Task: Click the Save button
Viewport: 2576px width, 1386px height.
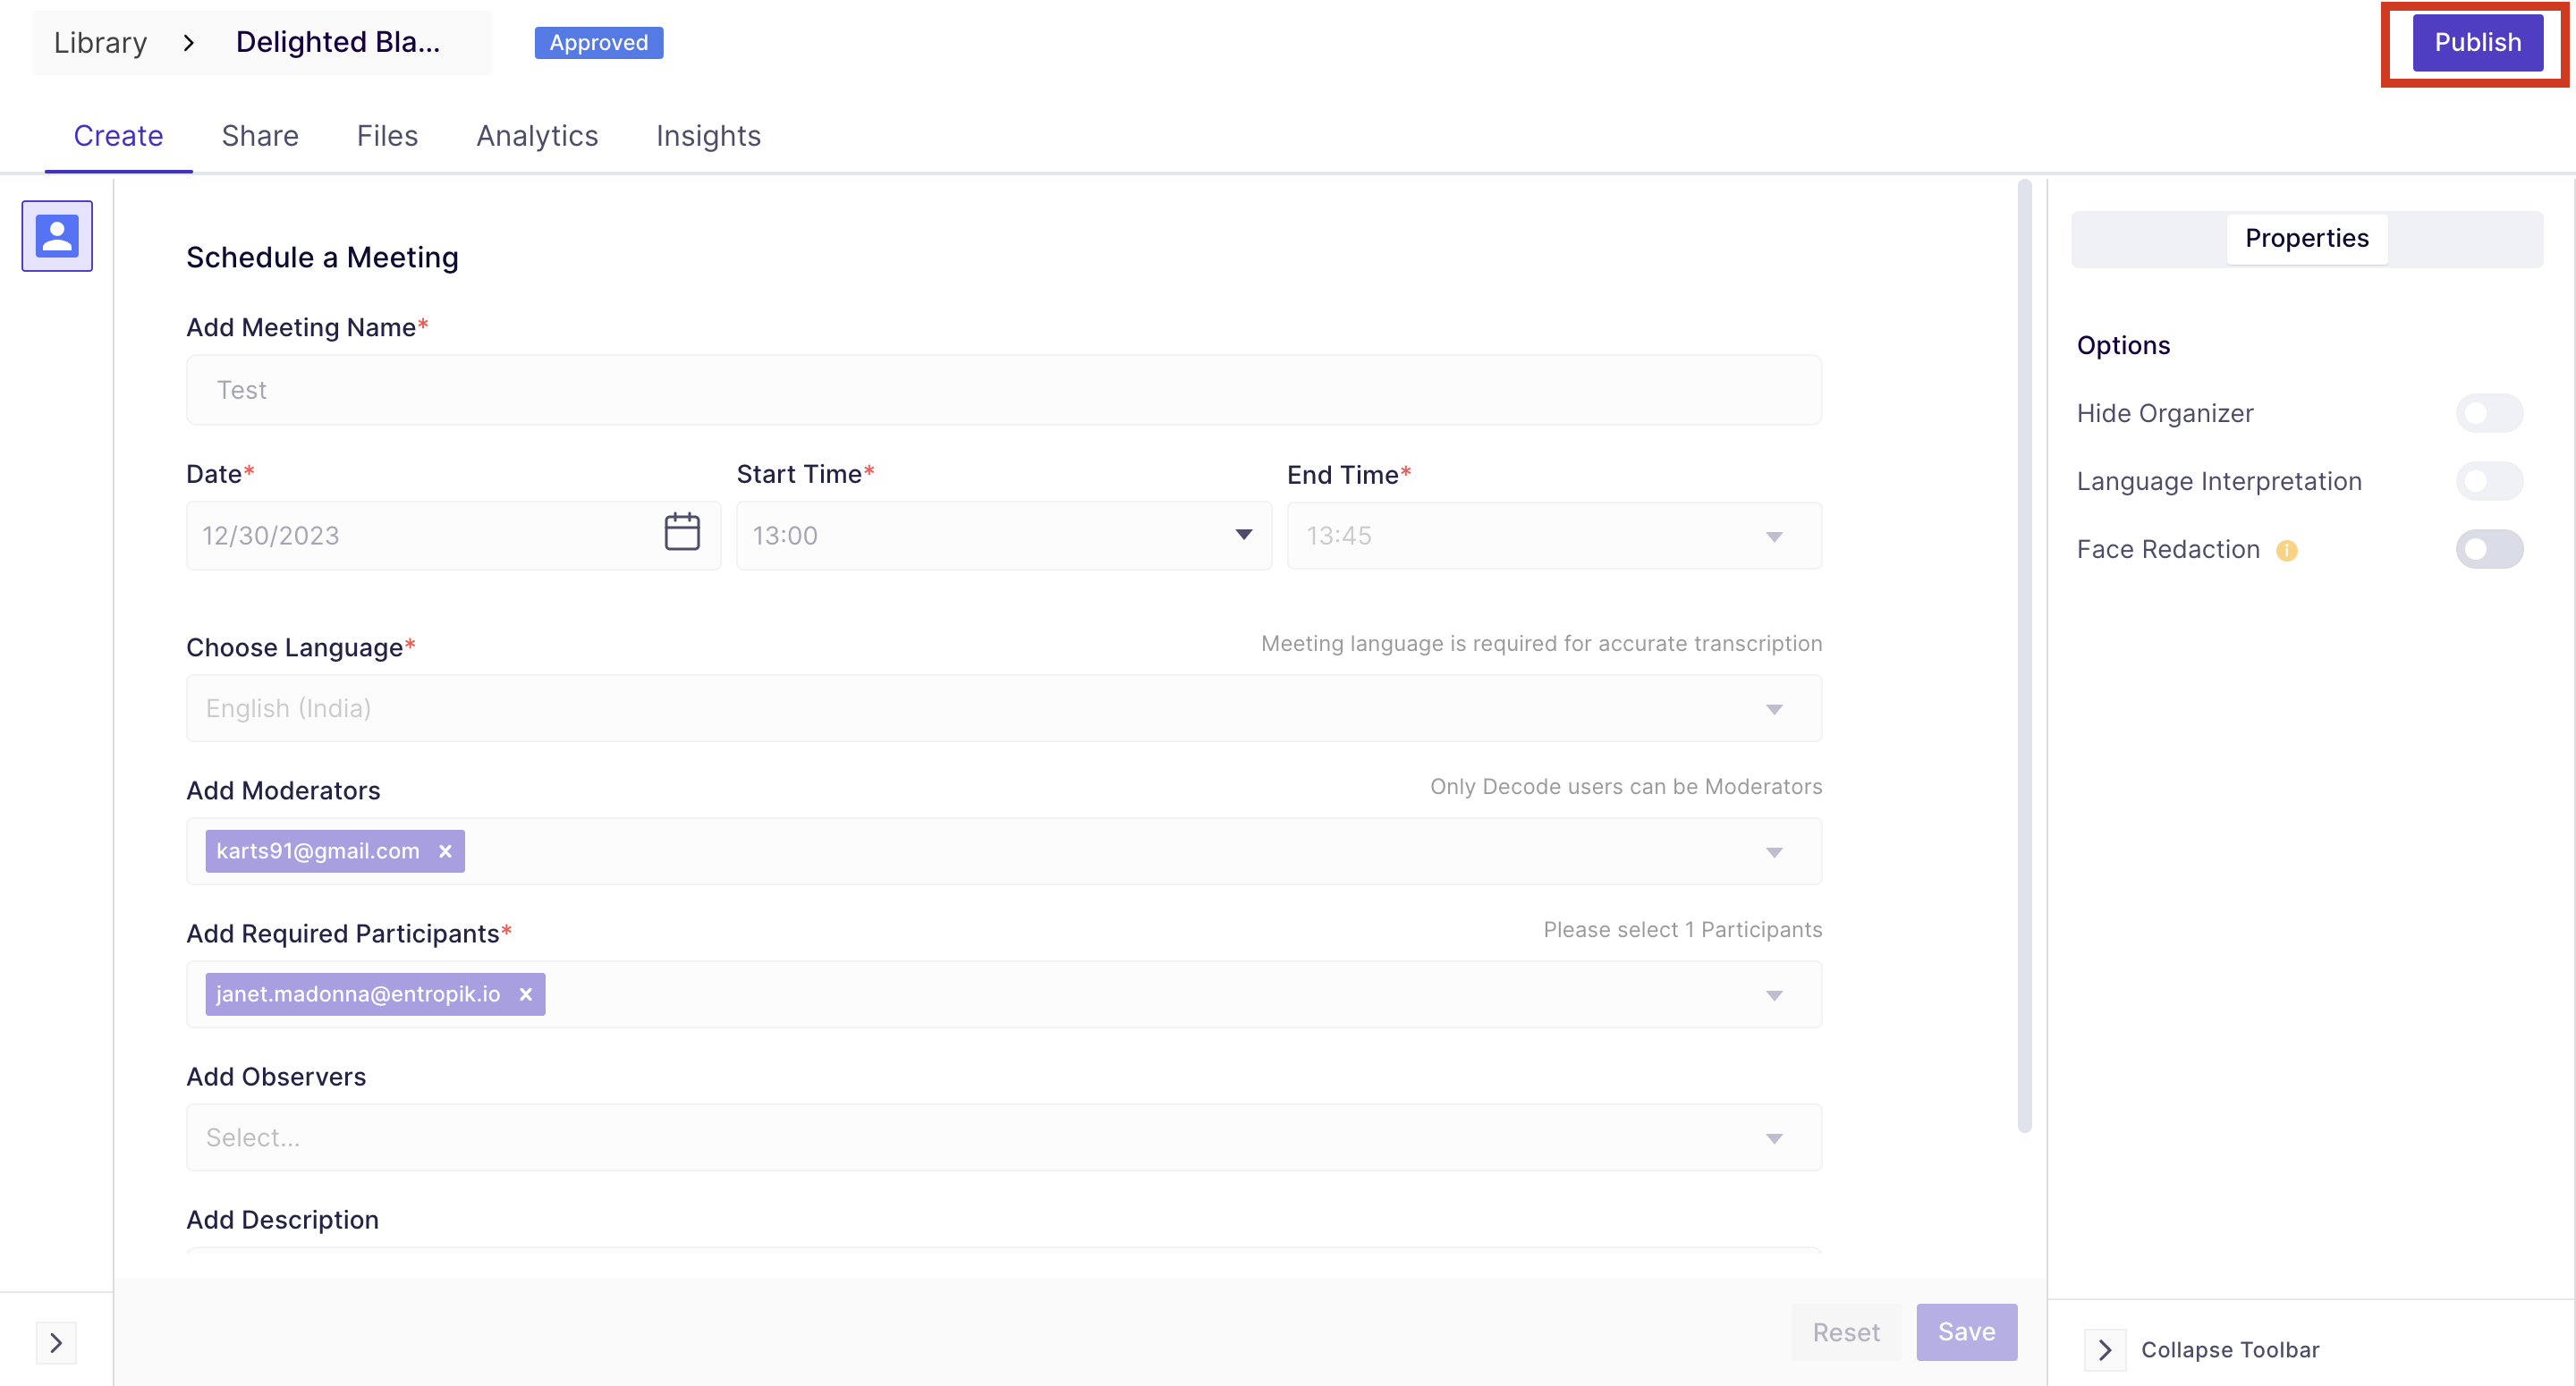Action: tap(1966, 1332)
